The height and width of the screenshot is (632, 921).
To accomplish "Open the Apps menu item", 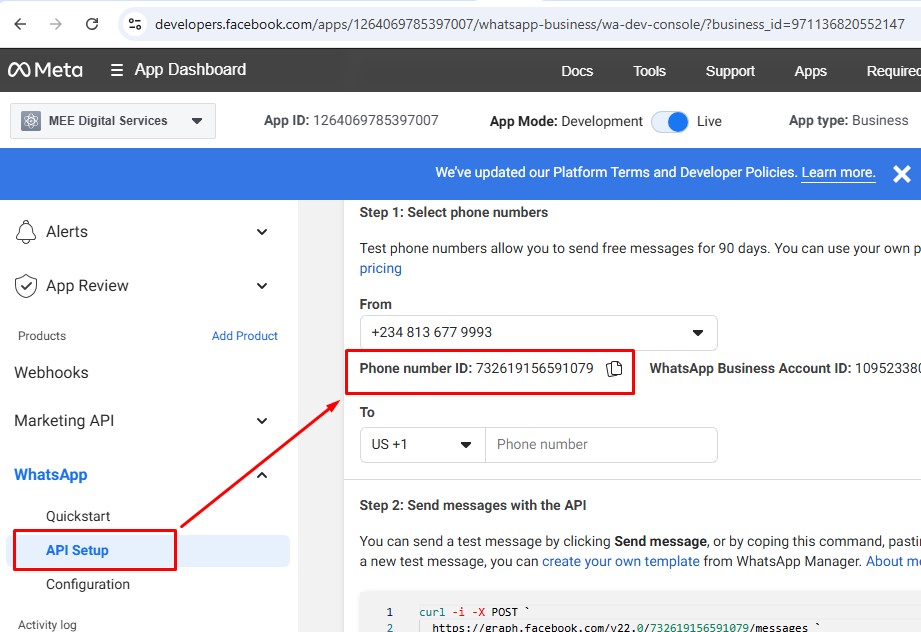I will (x=811, y=71).
